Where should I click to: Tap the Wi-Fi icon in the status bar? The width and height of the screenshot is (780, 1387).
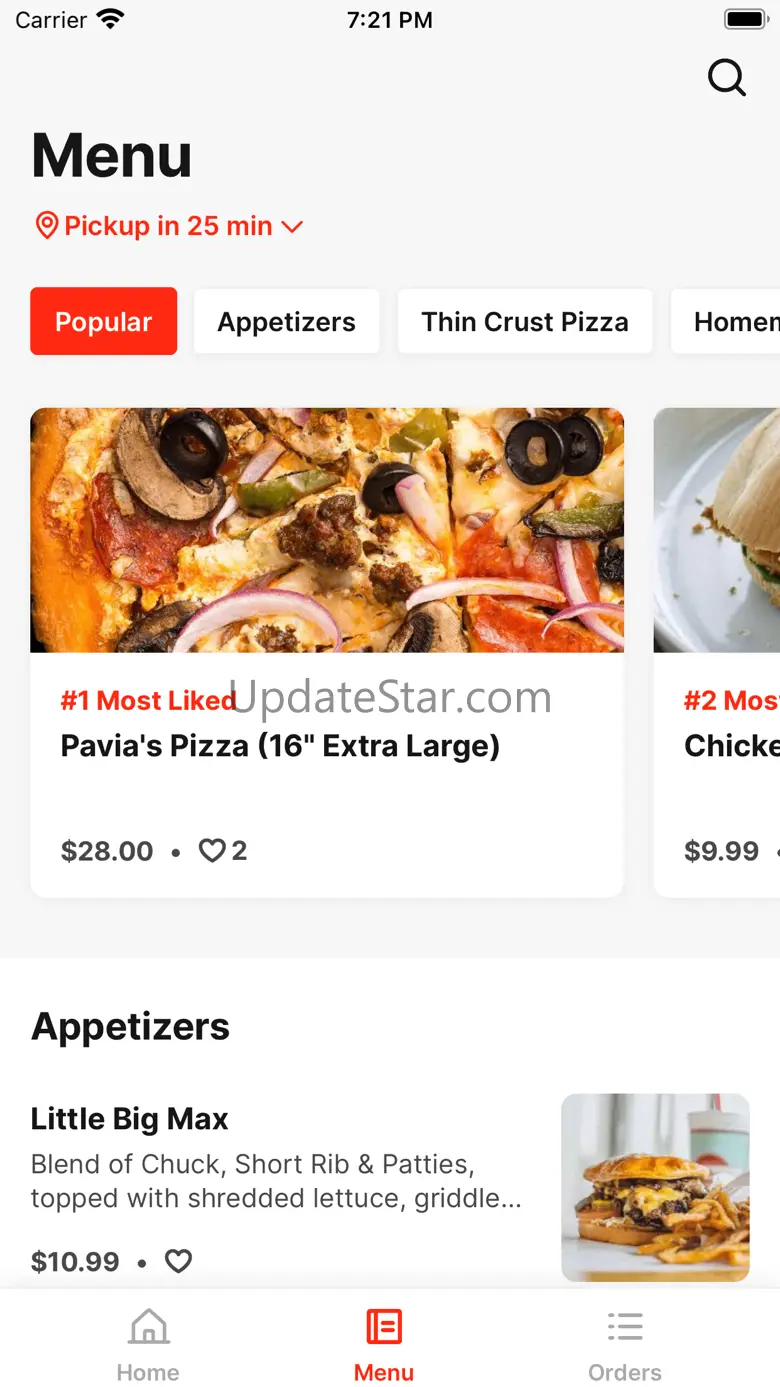[110, 19]
